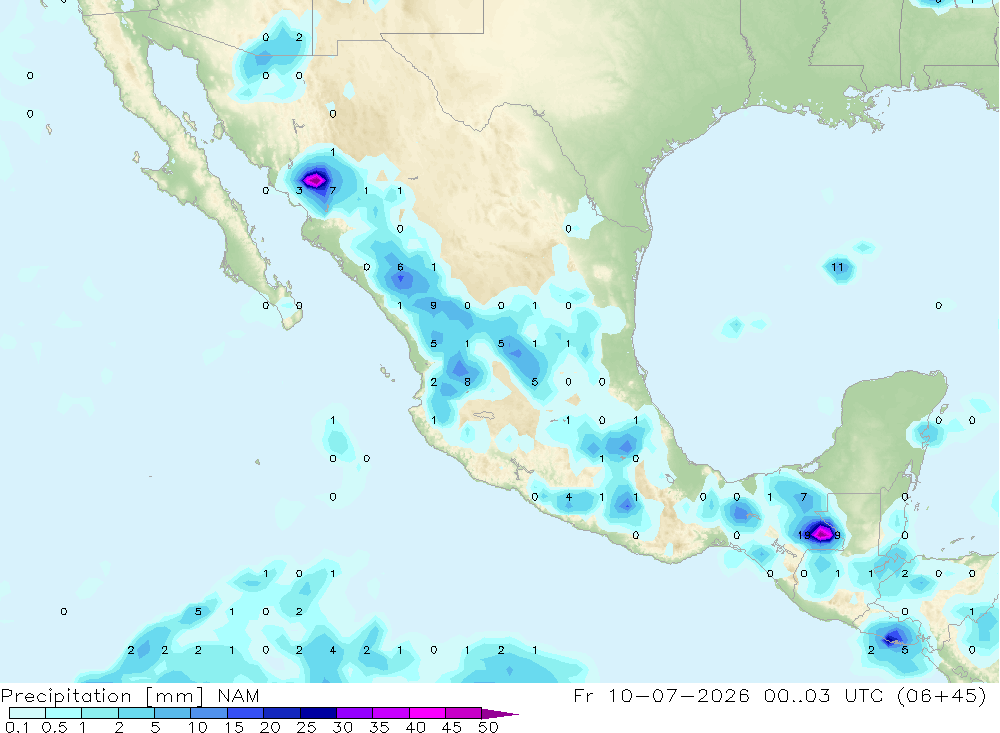Click the '3' value beside the northwest magenta cell
1000x733 pixels.
[299, 191]
